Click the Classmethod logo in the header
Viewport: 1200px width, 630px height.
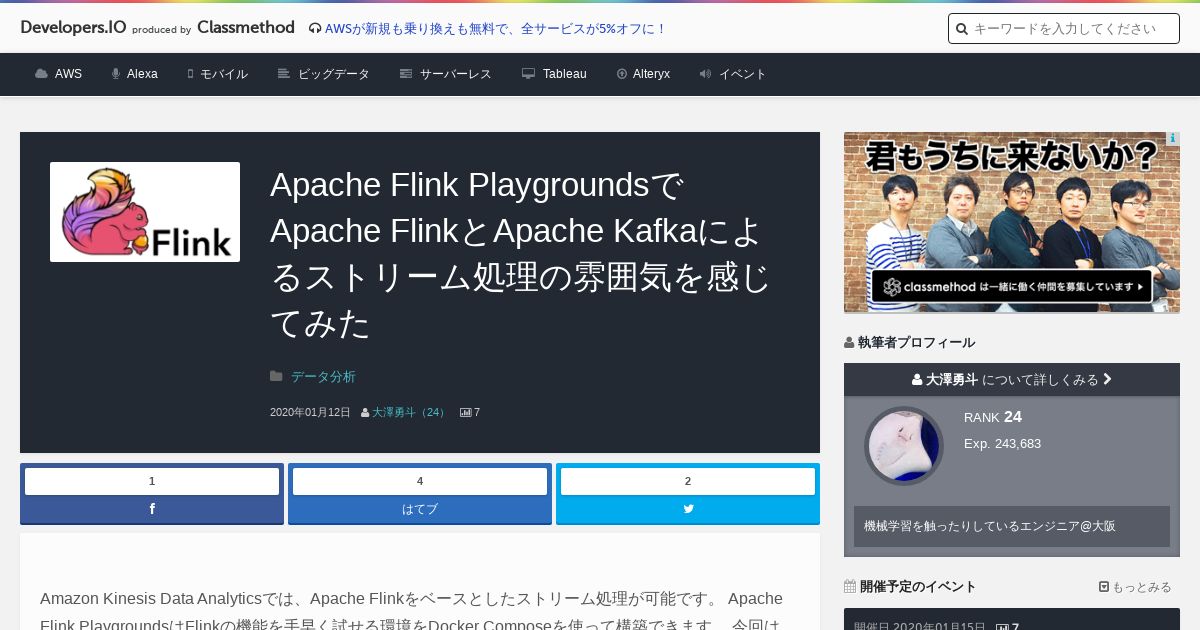246,28
